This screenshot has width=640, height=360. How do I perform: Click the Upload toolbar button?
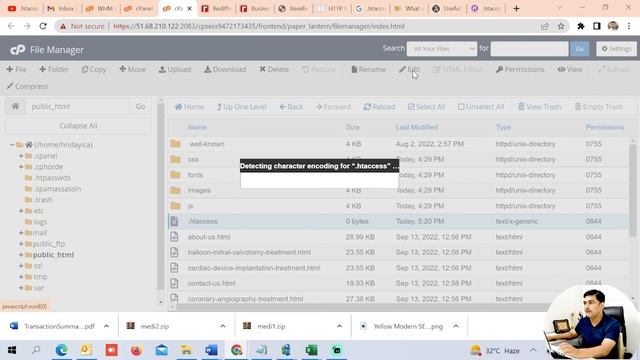pos(175,69)
